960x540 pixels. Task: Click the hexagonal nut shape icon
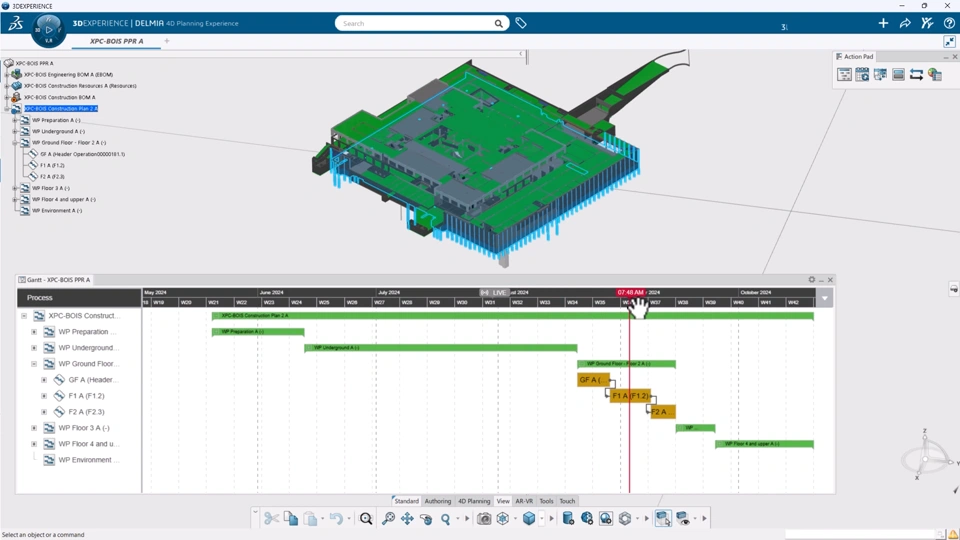point(624,519)
